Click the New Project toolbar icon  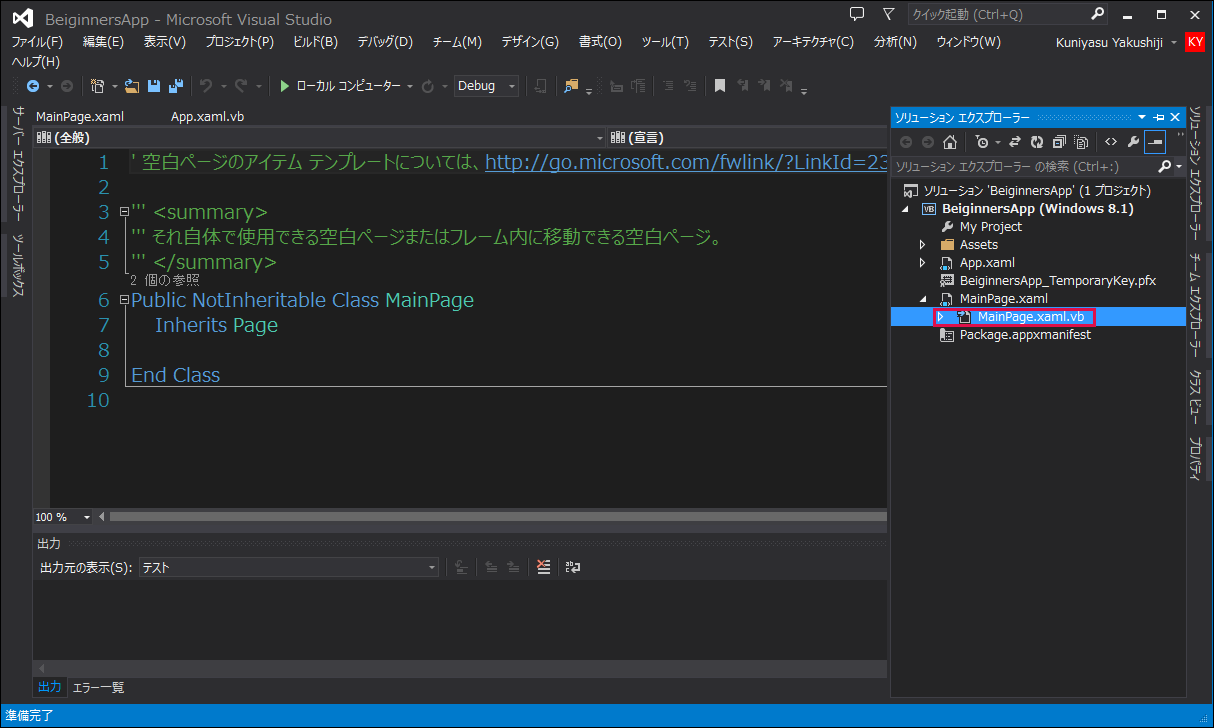click(97, 86)
